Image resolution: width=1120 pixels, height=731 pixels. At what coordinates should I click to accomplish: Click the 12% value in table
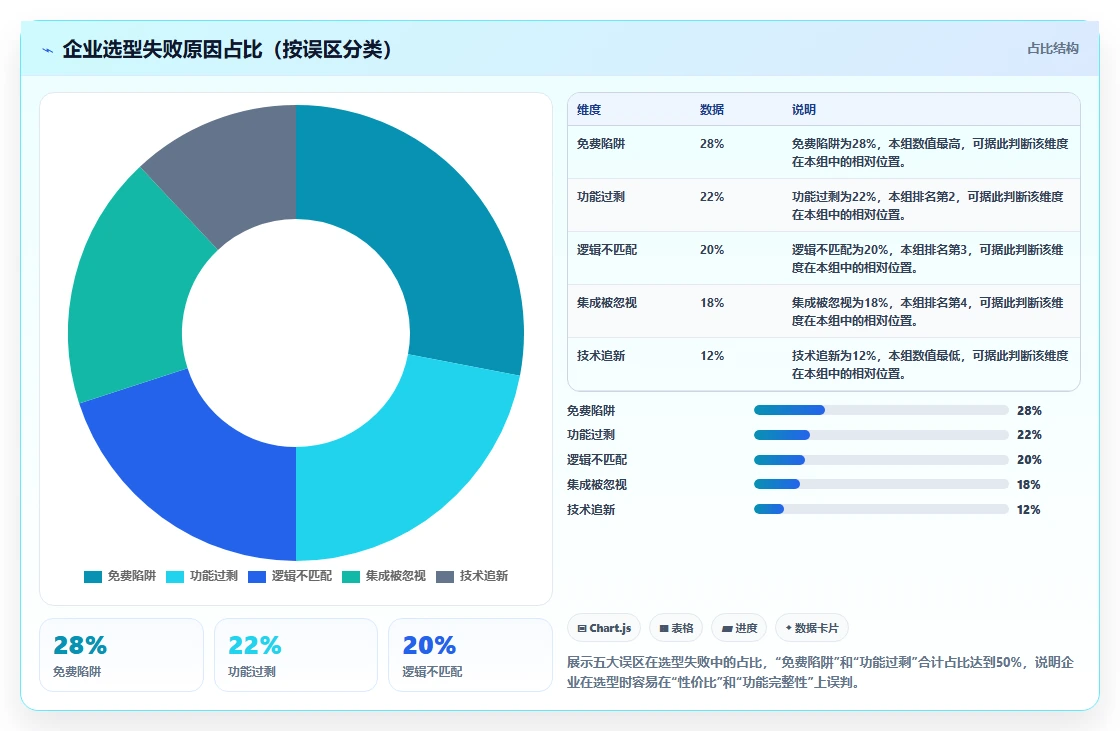click(711, 356)
